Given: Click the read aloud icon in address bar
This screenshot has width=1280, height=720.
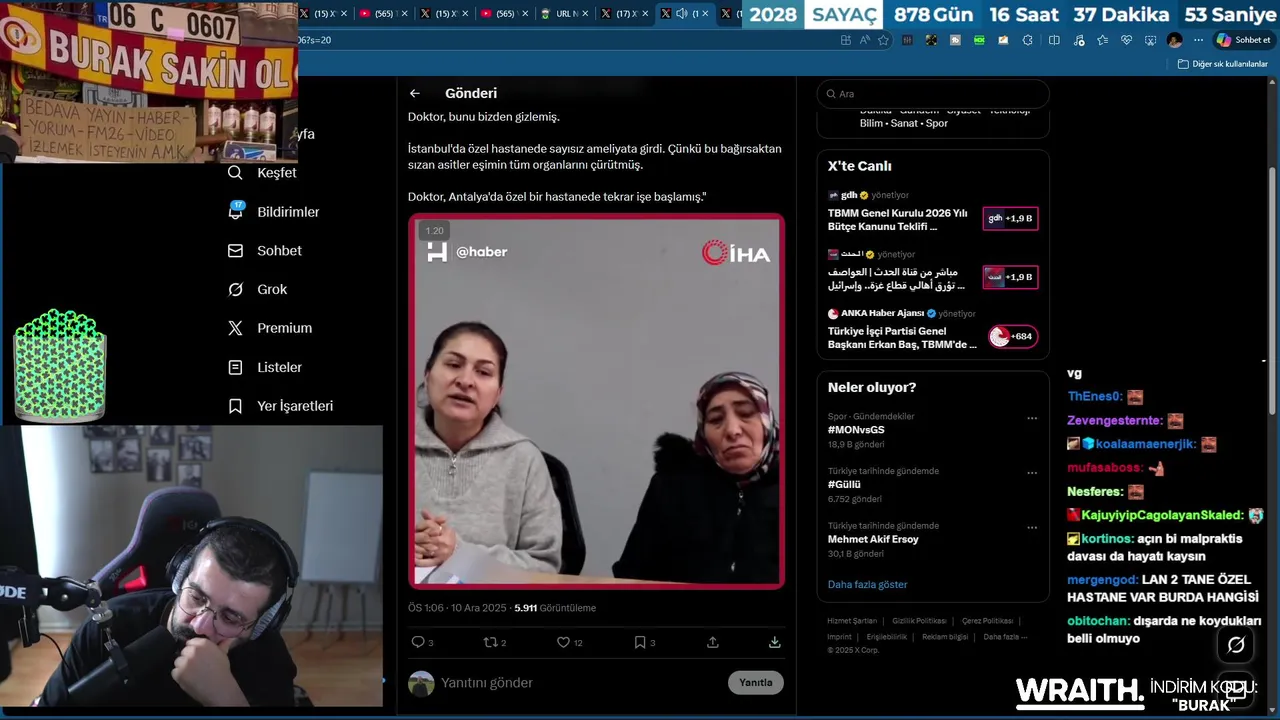Looking at the screenshot, I should click(x=864, y=40).
